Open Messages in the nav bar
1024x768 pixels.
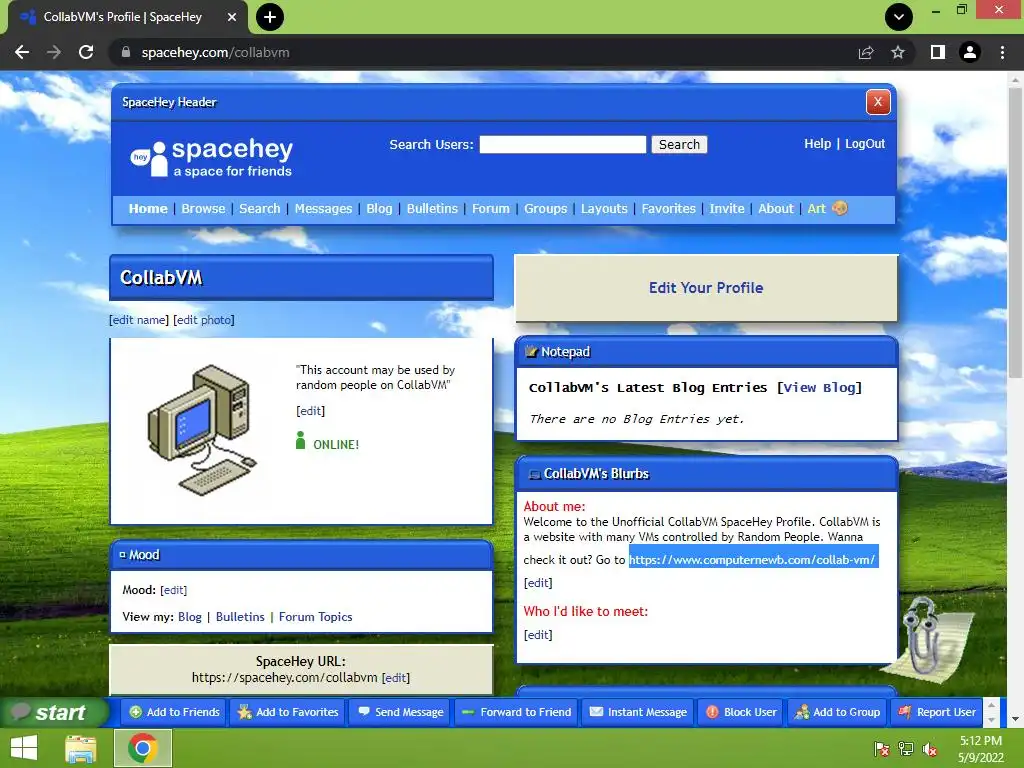point(323,208)
